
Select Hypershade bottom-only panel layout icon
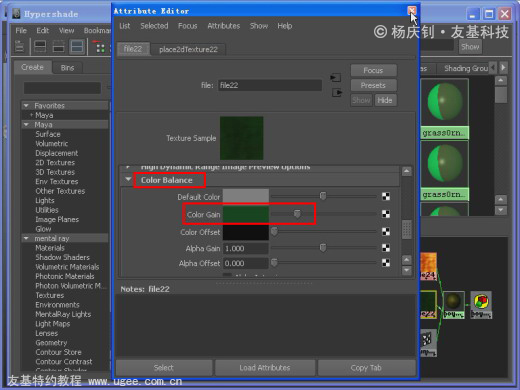(x=58, y=47)
